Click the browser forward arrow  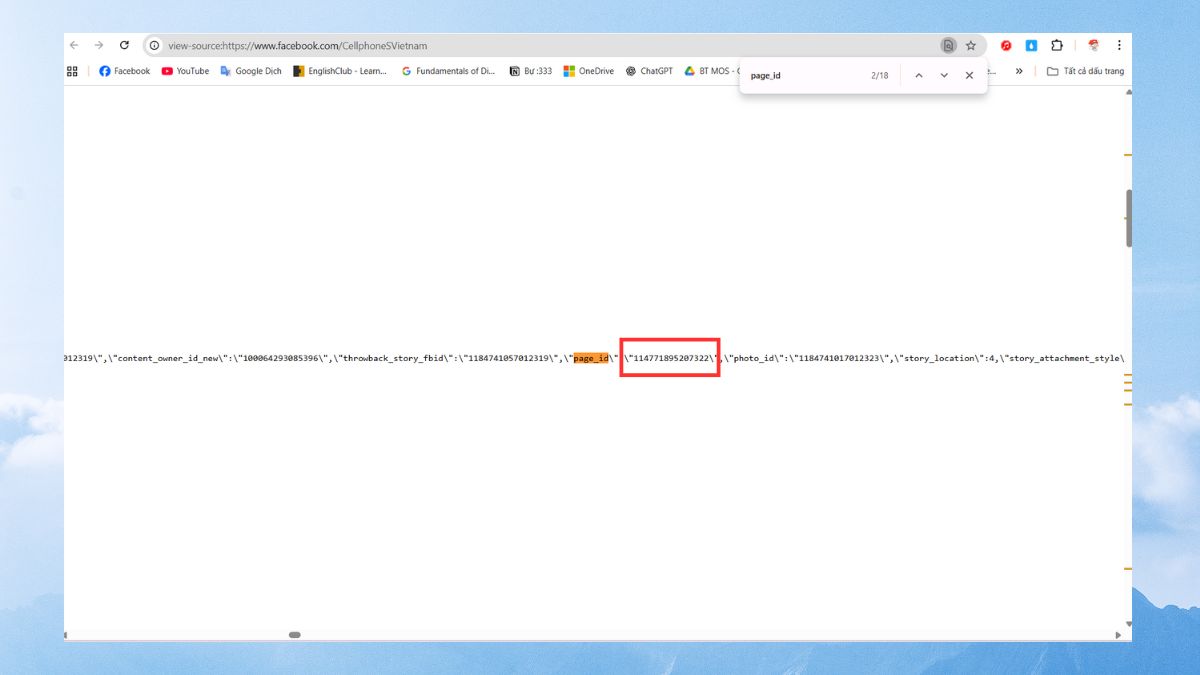(x=99, y=45)
